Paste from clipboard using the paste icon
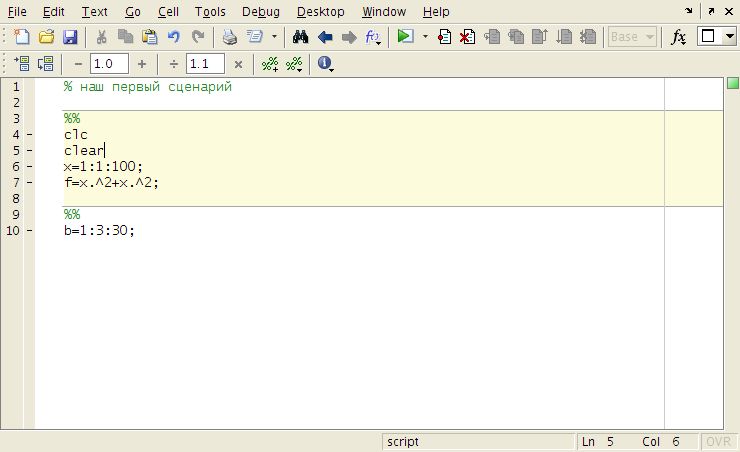Screen dimensions: 740x452 [x=150, y=36]
